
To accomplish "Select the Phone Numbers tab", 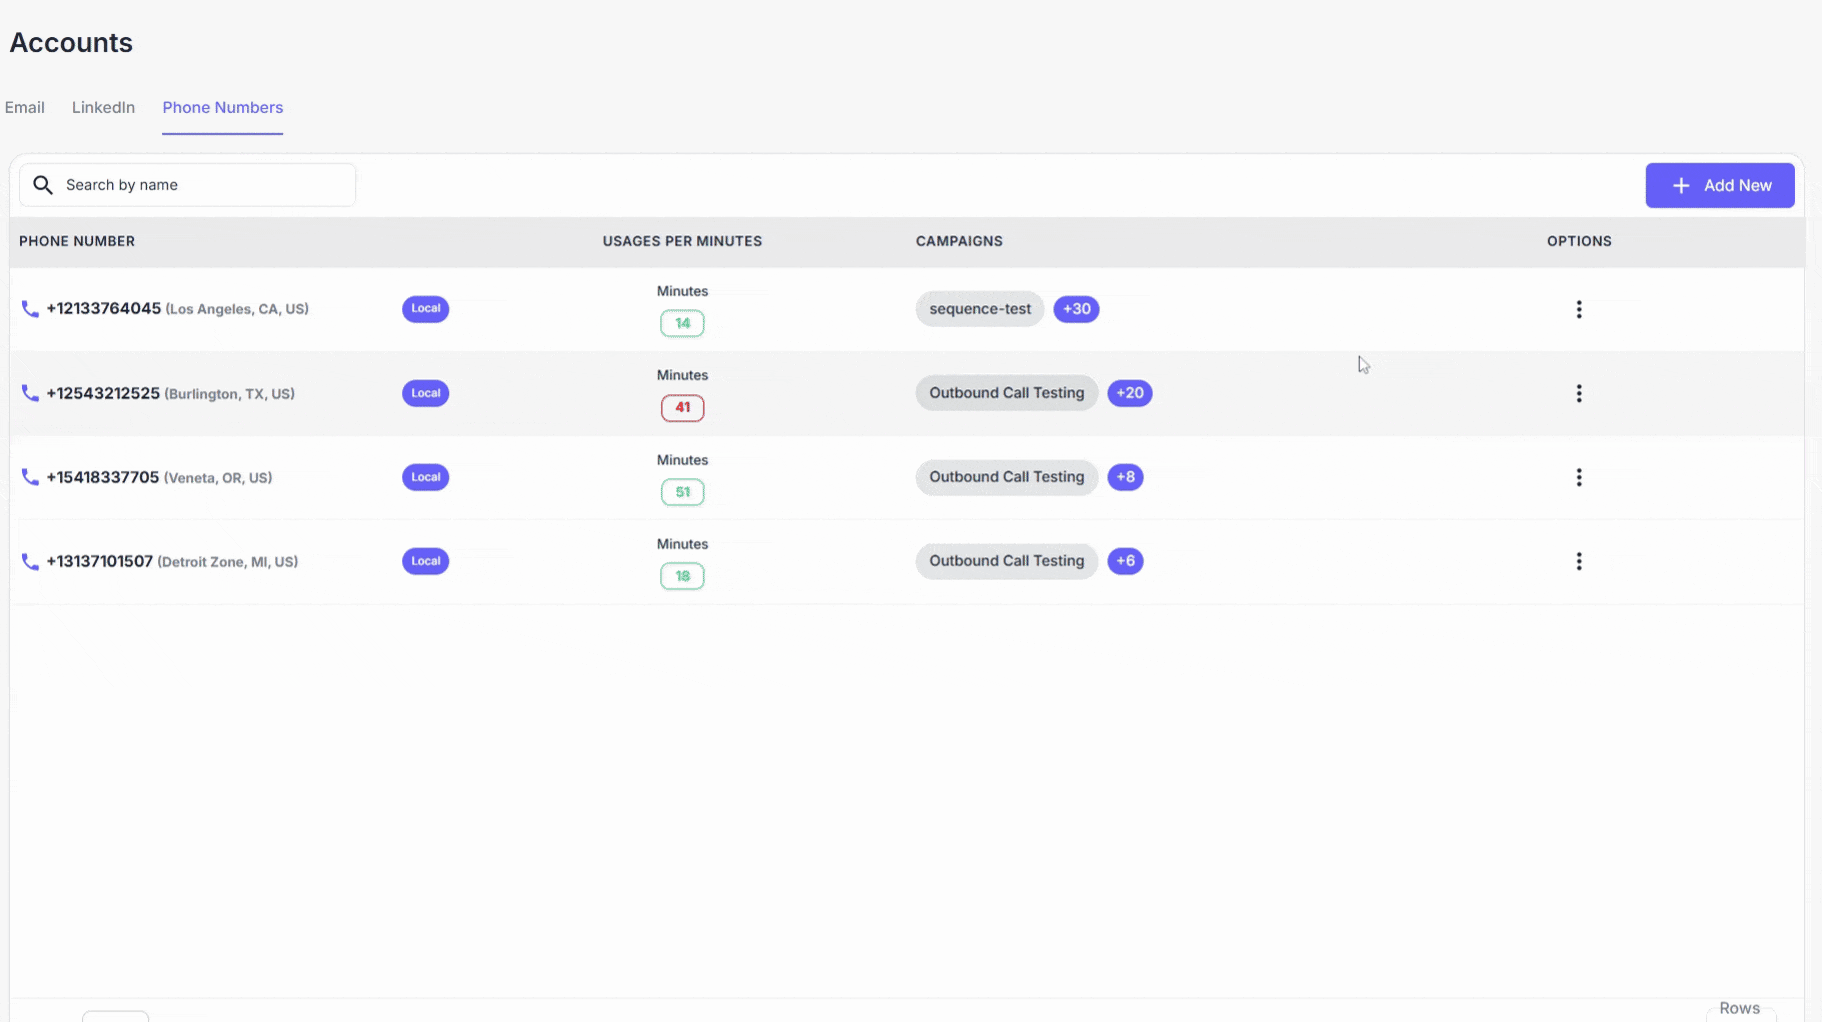I will click(222, 107).
